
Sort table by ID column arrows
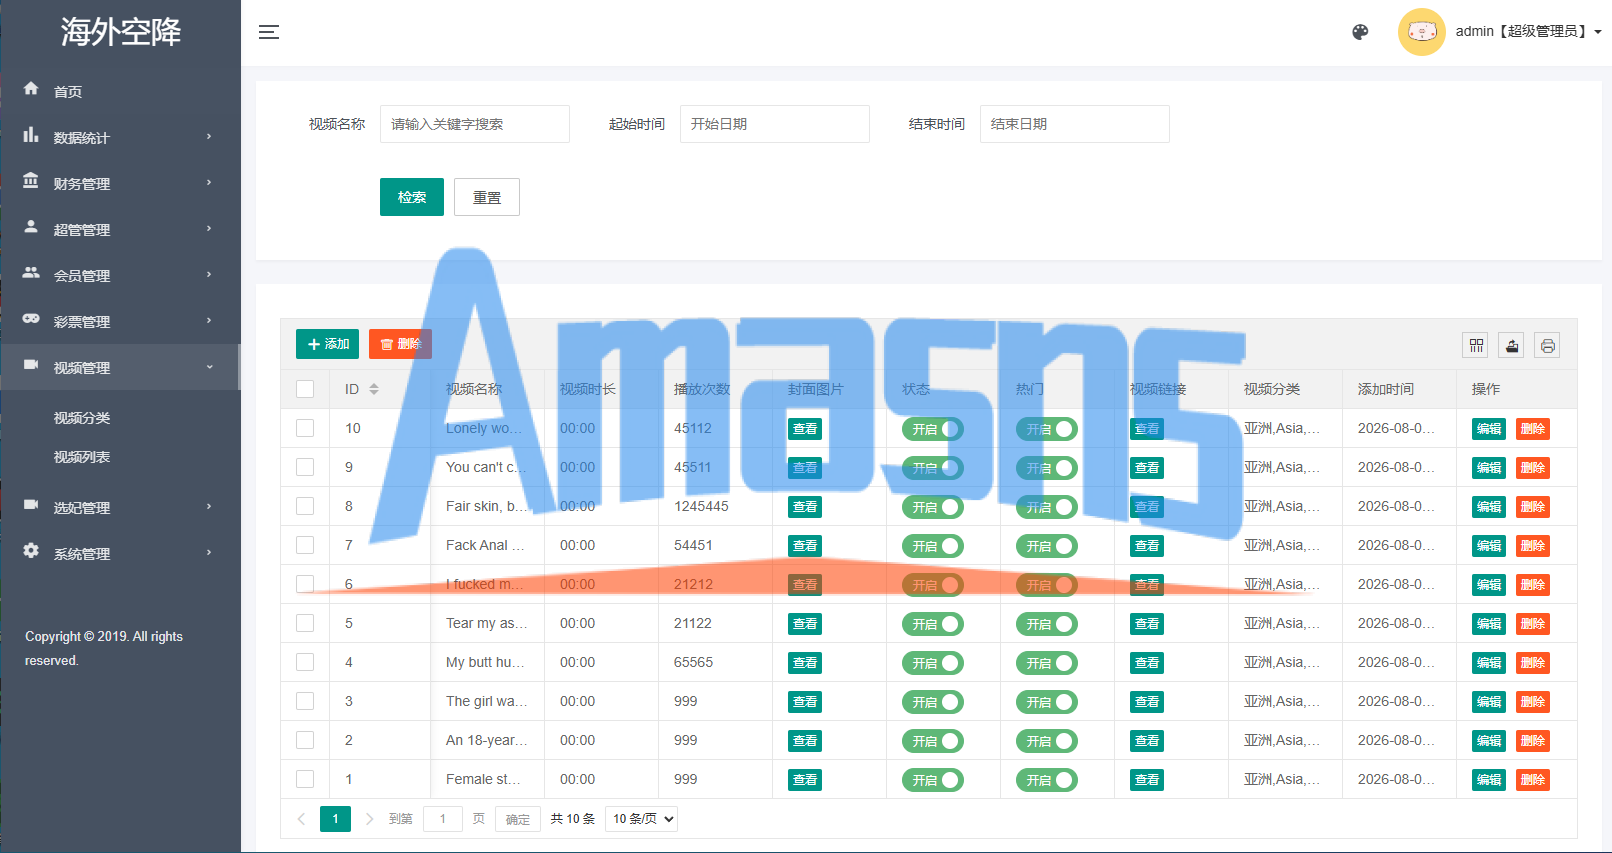click(374, 389)
